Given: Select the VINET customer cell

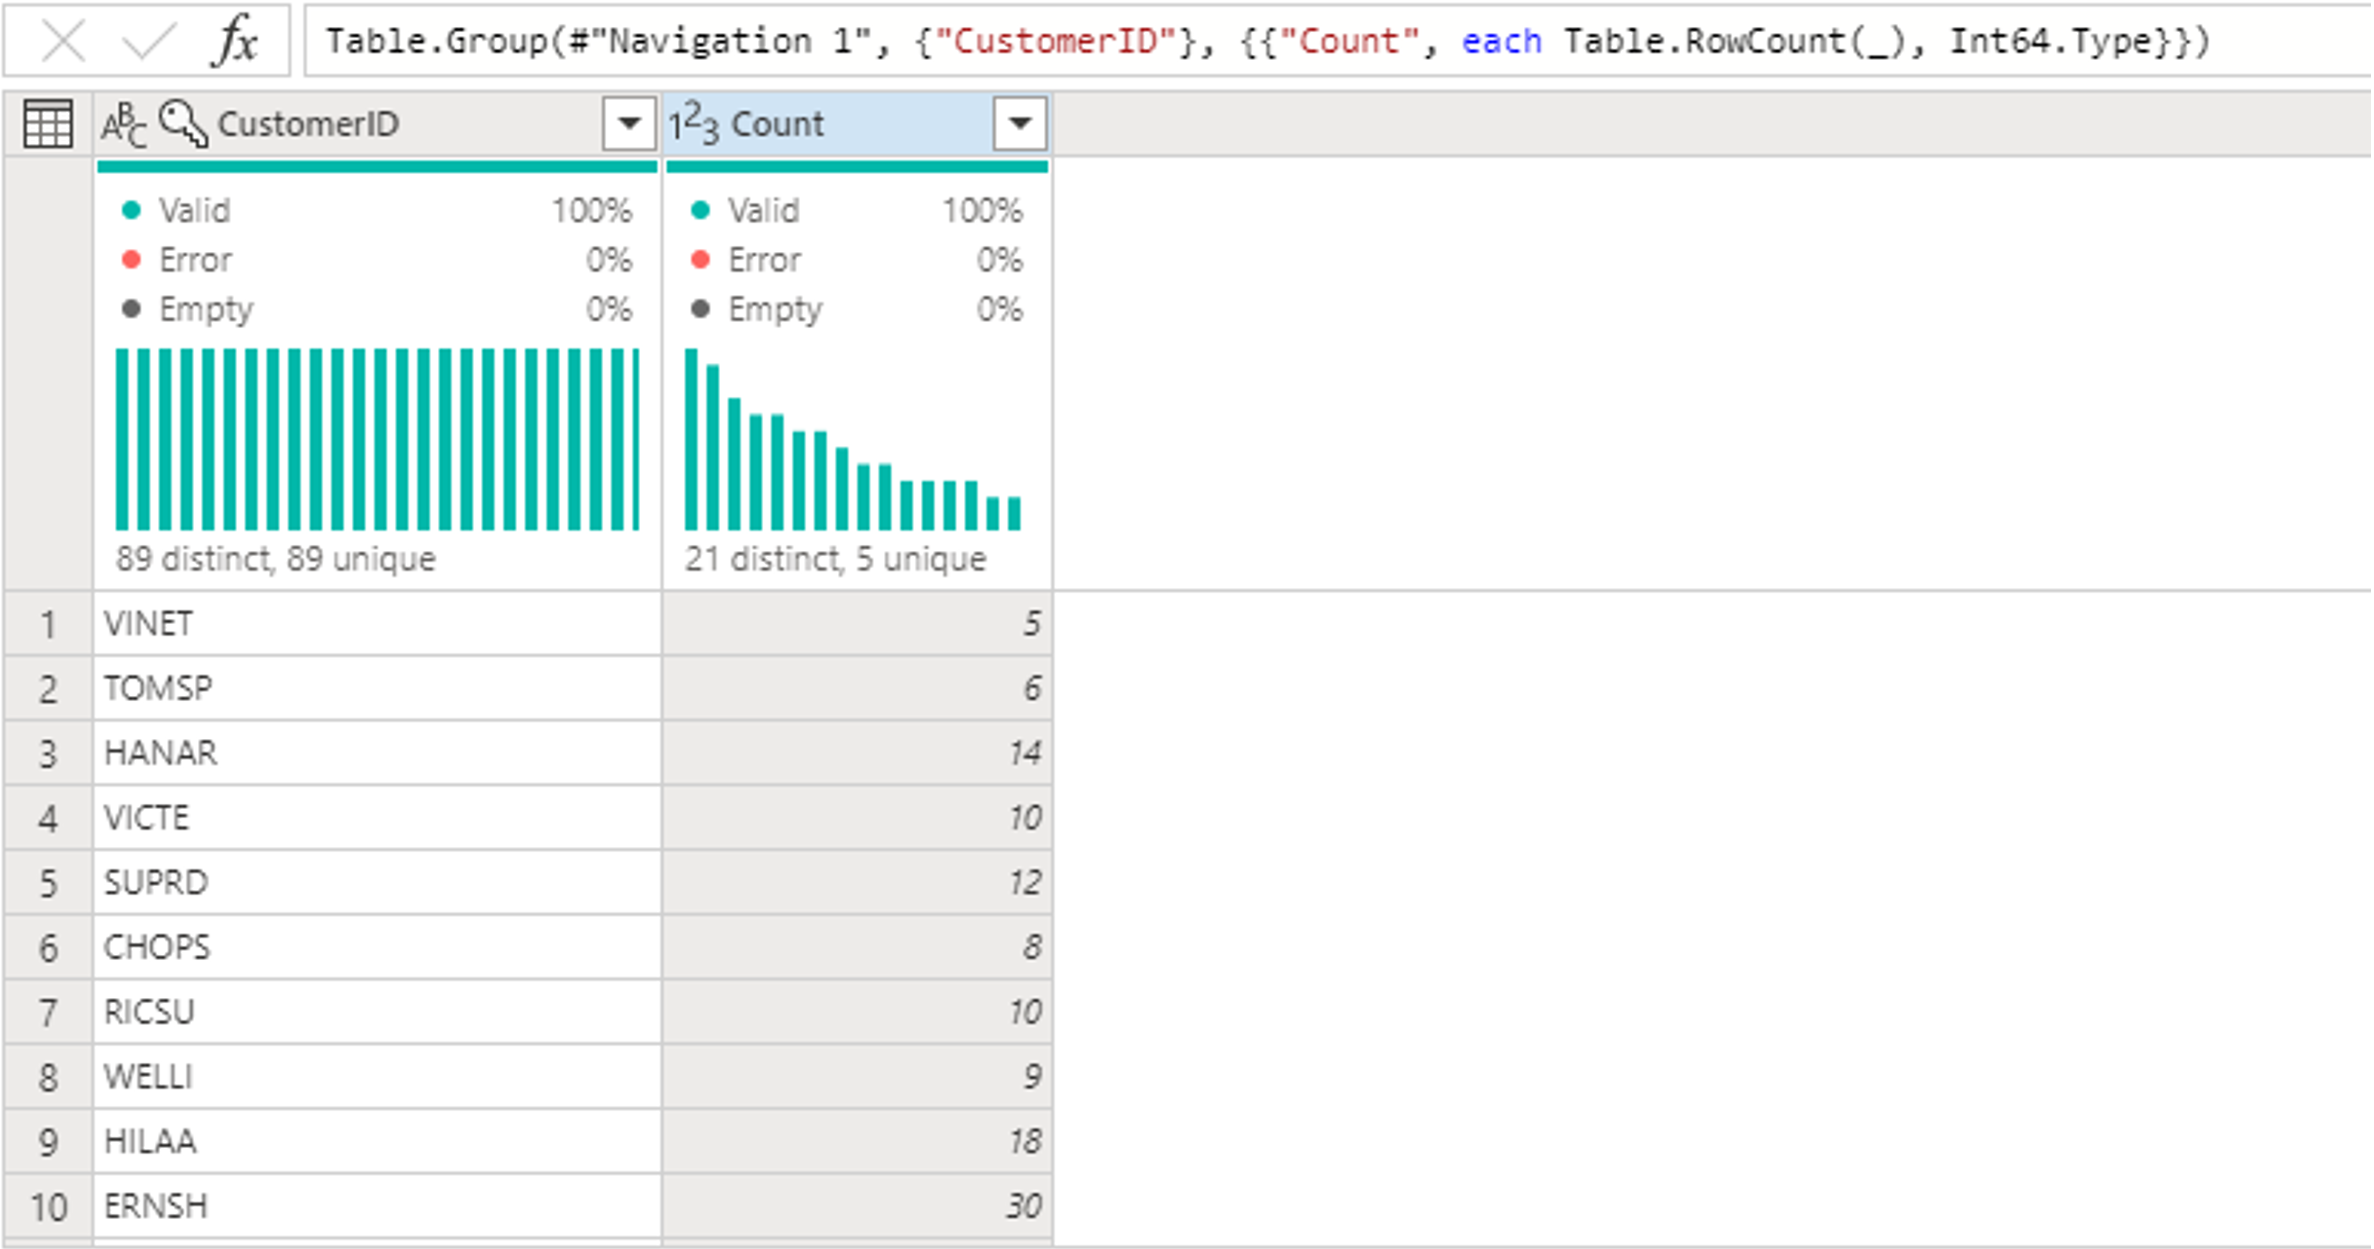Looking at the screenshot, I should 377,624.
